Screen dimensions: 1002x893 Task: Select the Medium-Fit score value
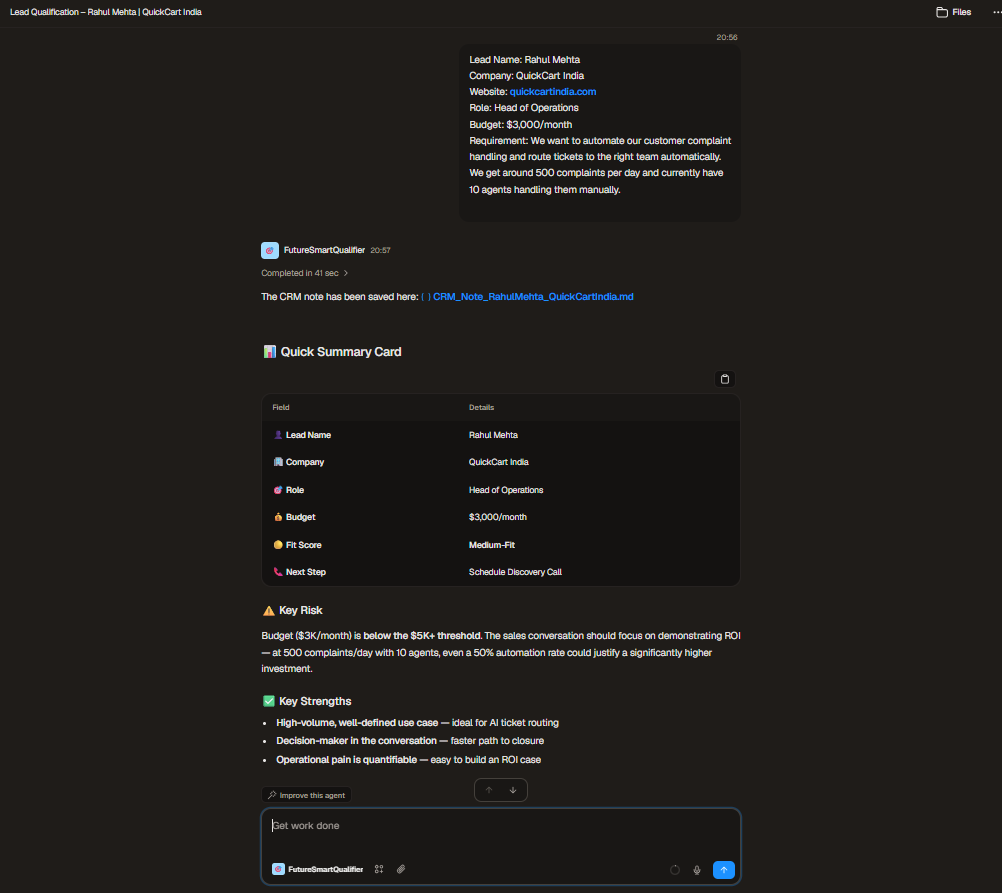tap(492, 545)
